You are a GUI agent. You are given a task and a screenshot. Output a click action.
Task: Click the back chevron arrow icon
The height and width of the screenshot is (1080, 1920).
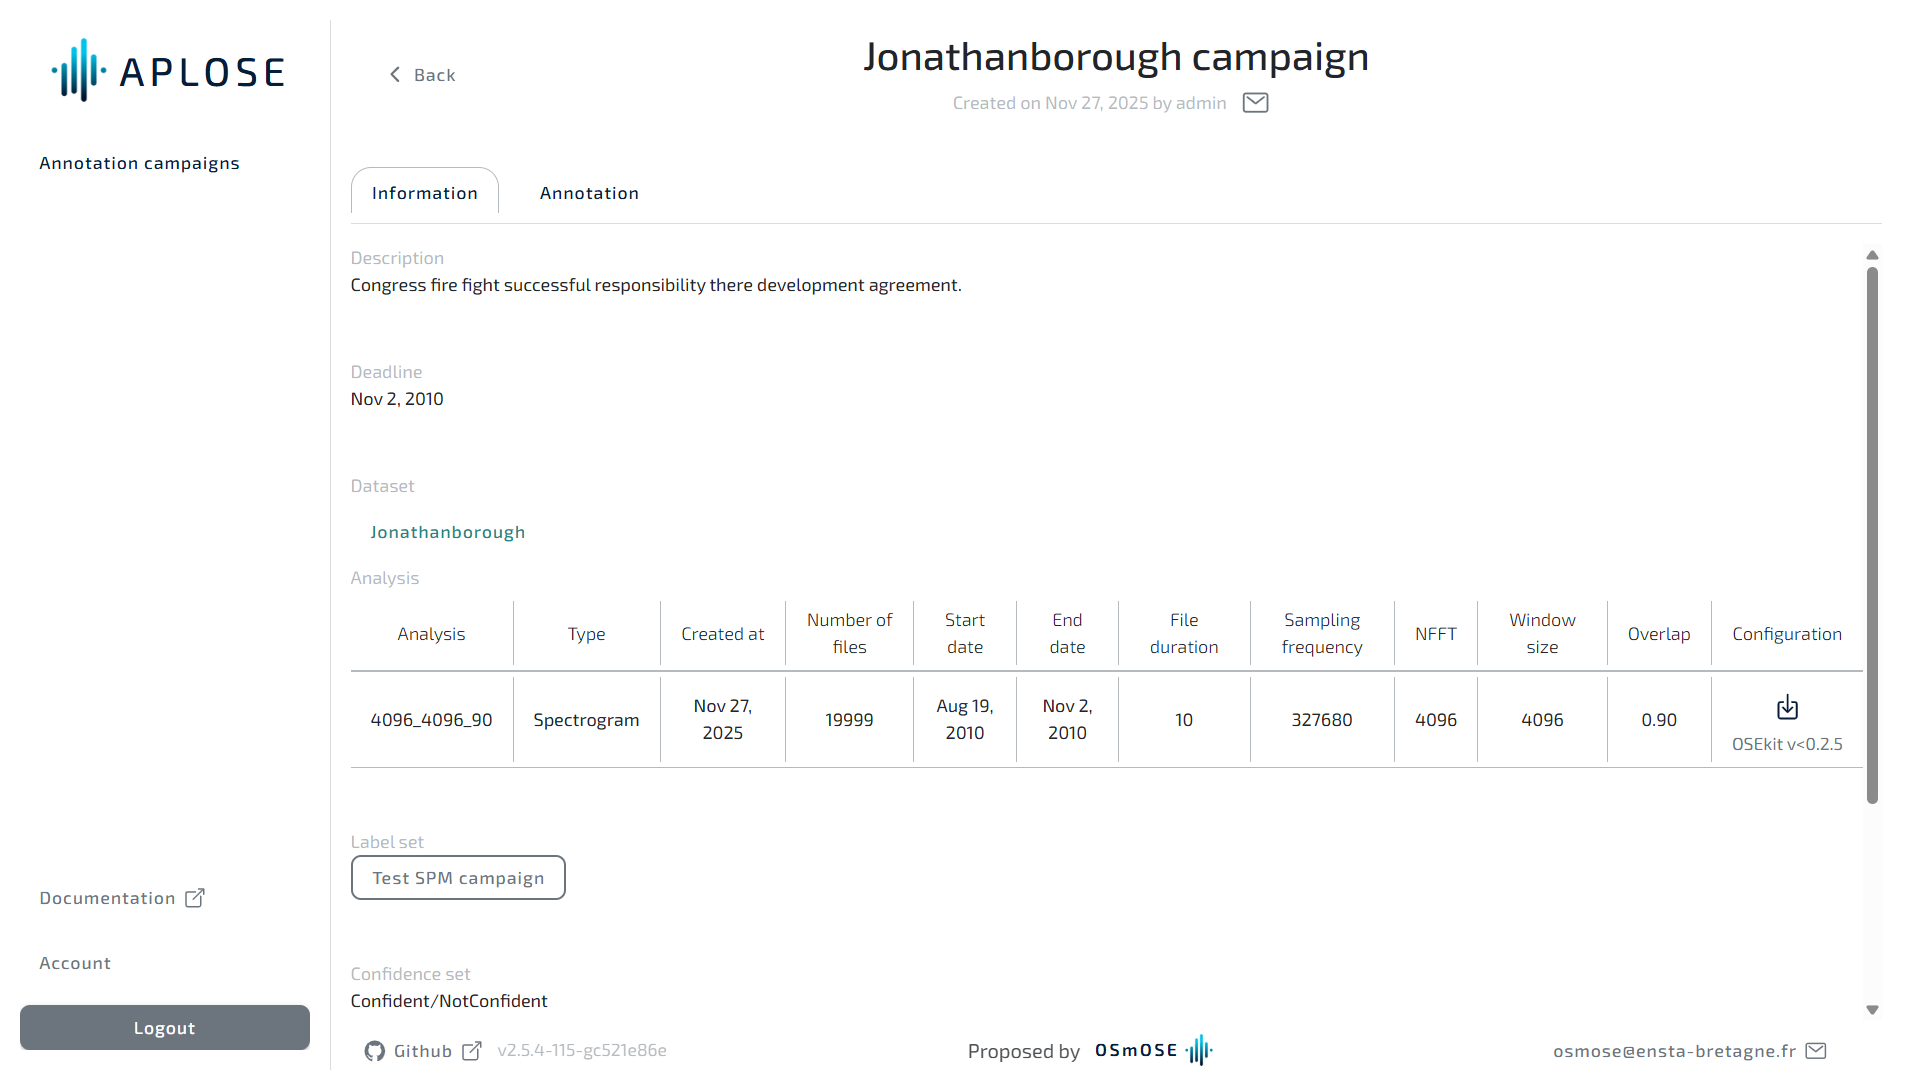coord(395,75)
